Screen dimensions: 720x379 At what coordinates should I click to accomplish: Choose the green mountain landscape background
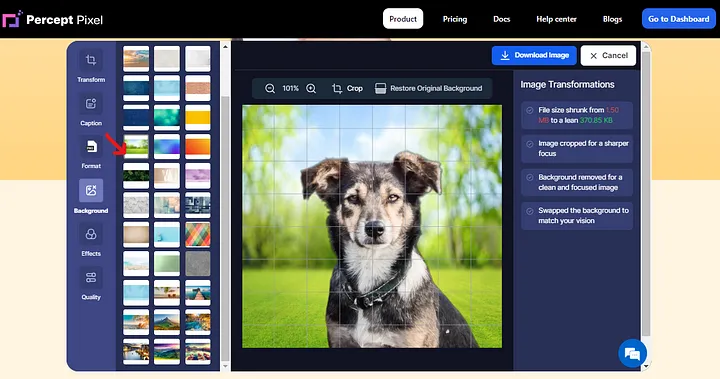167,322
